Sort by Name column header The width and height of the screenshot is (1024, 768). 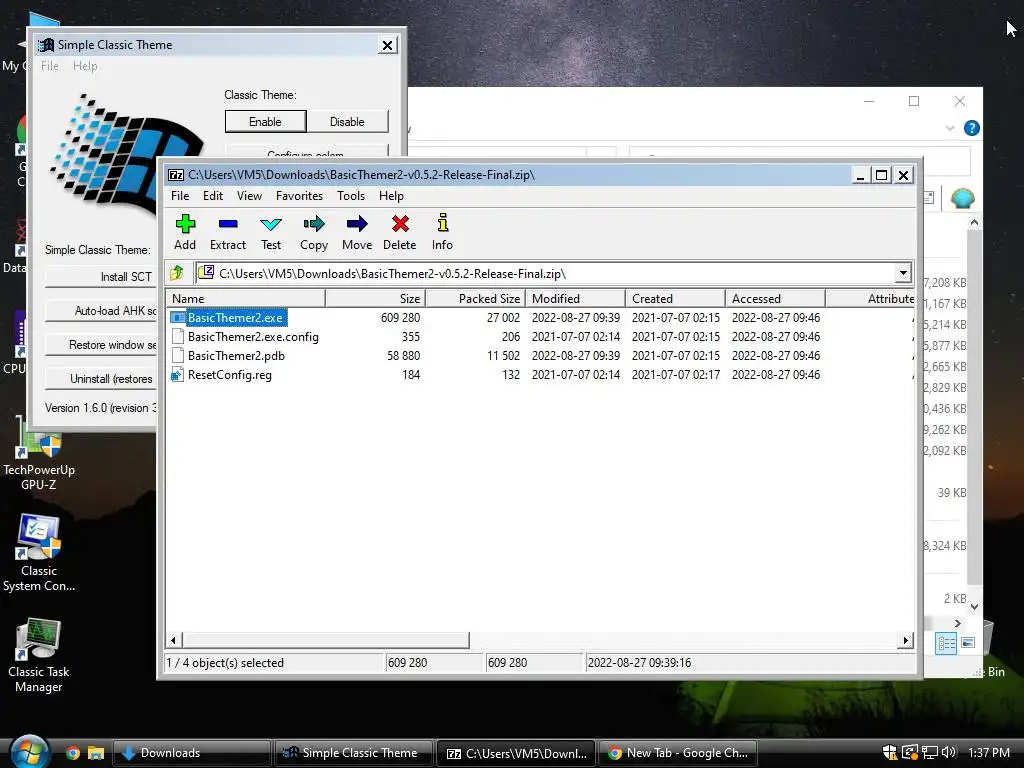246,298
